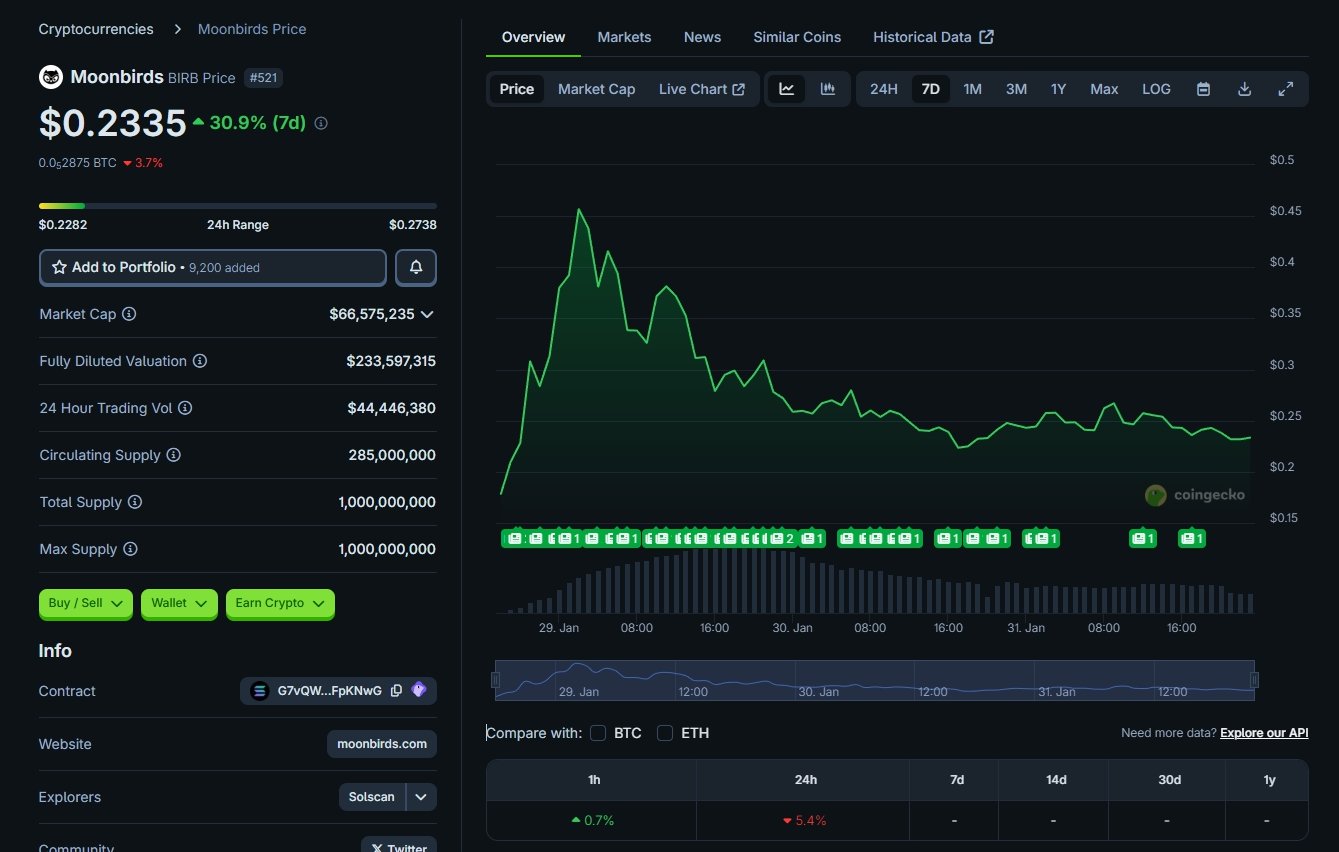Copy the contract address icon
1339x852 pixels.
(396, 691)
